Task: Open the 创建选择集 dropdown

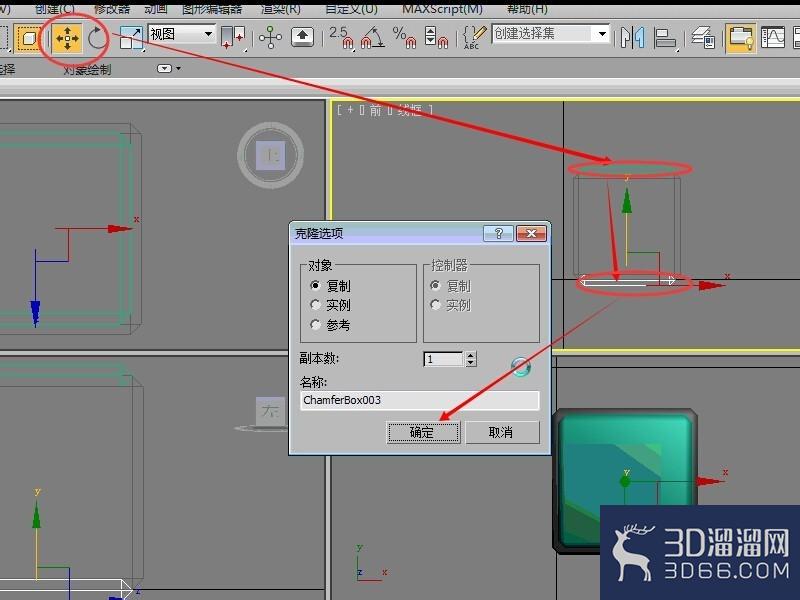Action: click(551, 34)
